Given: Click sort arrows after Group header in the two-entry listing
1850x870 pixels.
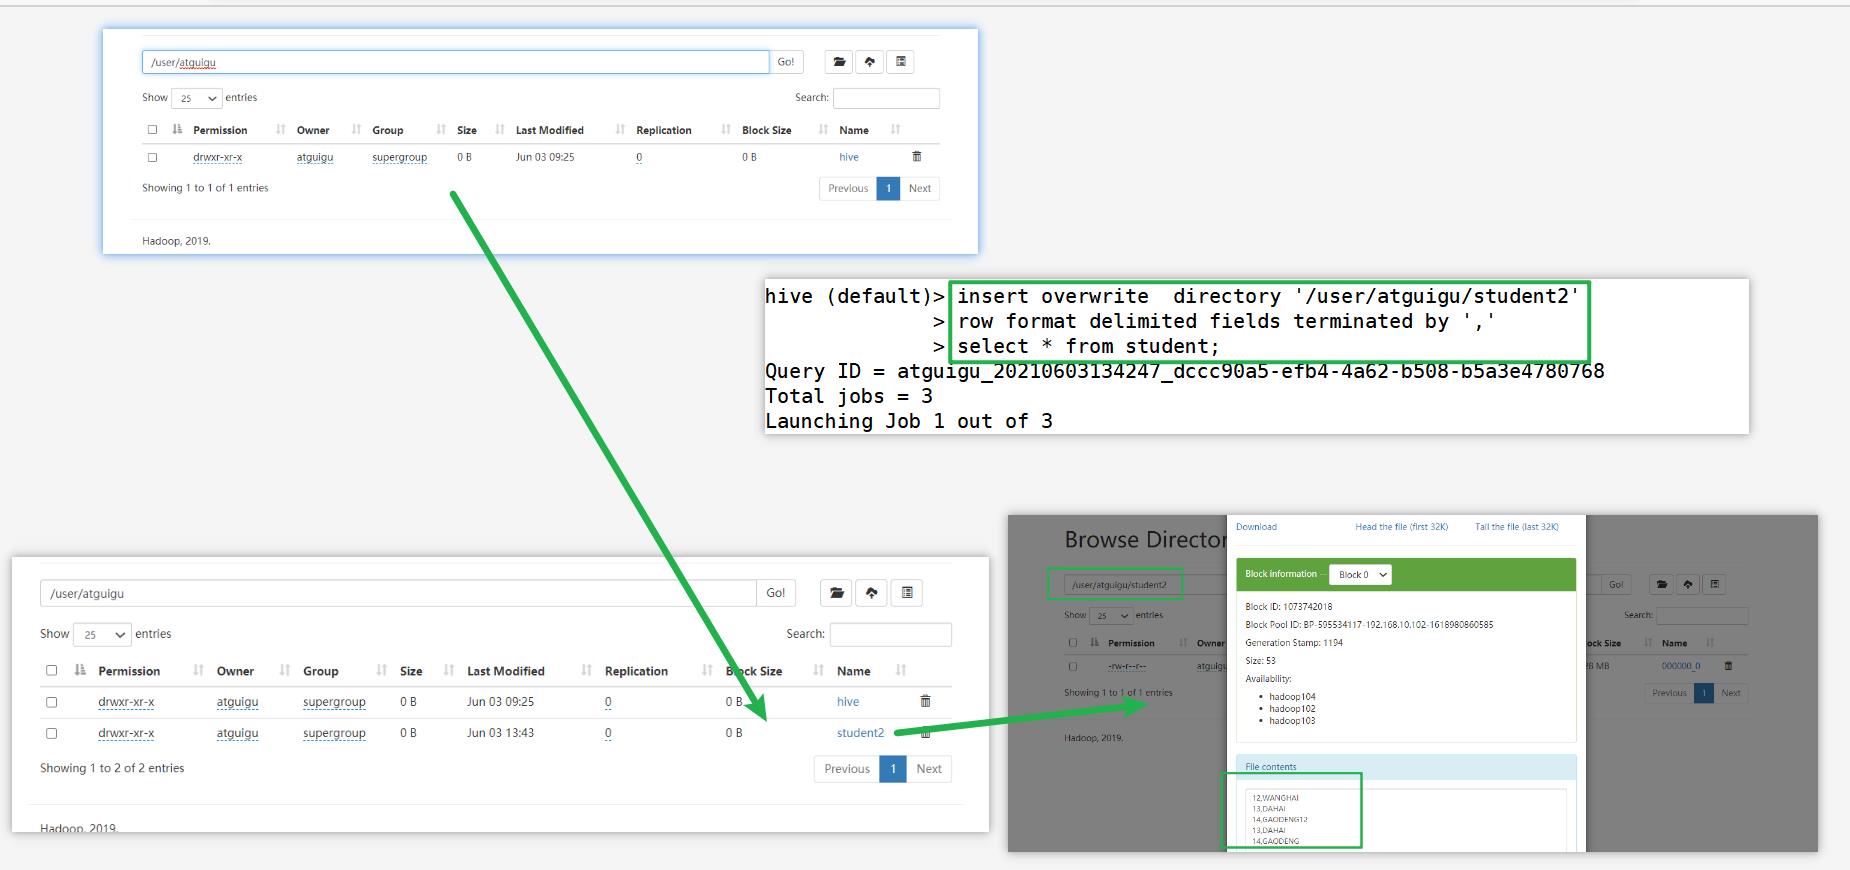Looking at the screenshot, I should click(x=382, y=670).
